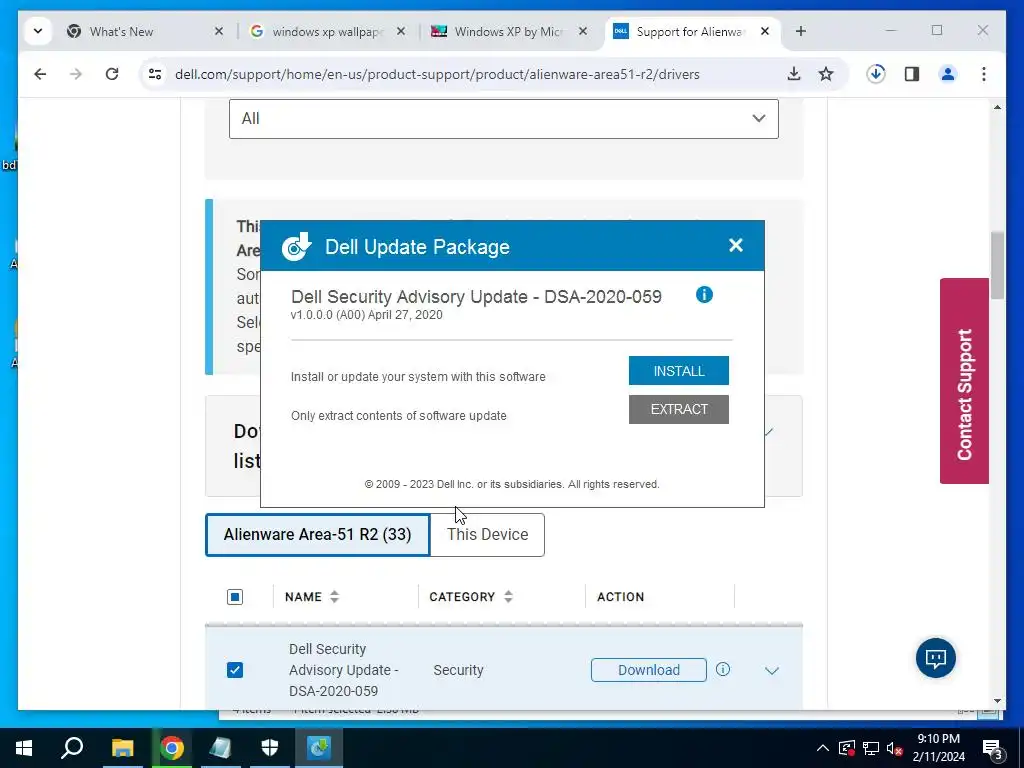Click the scrollbar up arrow
This screenshot has height=768, width=1024.
click(x=997, y=107)
